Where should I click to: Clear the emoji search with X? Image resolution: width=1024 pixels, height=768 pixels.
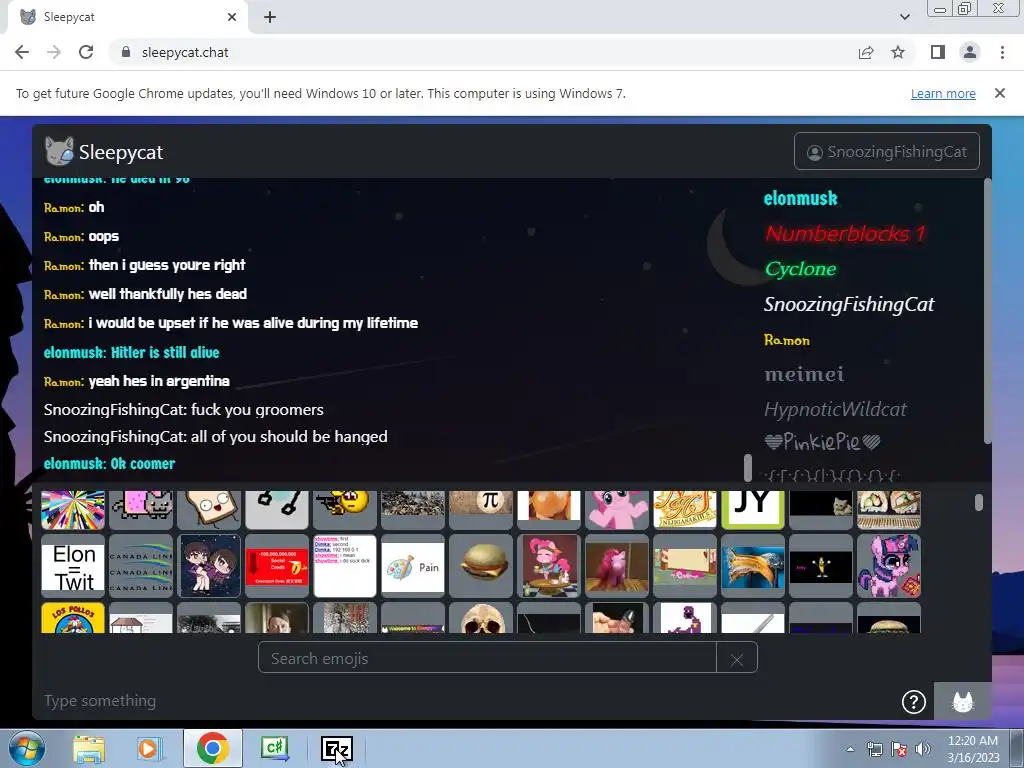click(737, 659)
